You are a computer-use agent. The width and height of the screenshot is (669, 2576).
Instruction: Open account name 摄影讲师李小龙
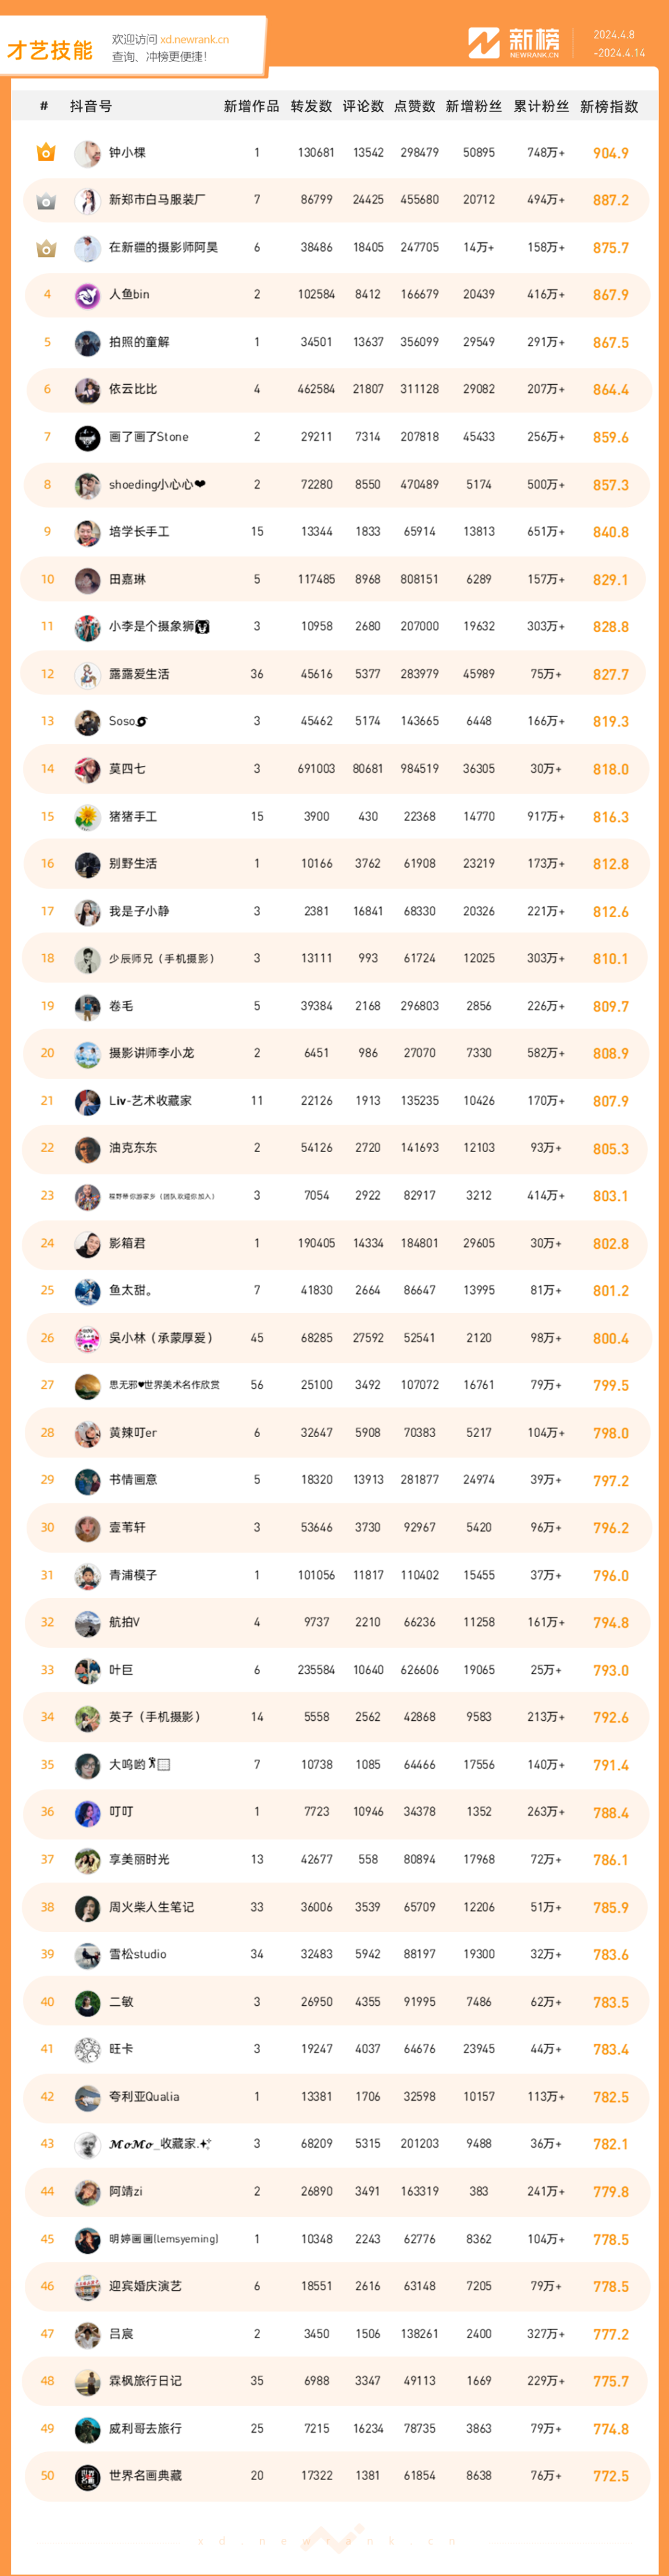[151, 1053]
